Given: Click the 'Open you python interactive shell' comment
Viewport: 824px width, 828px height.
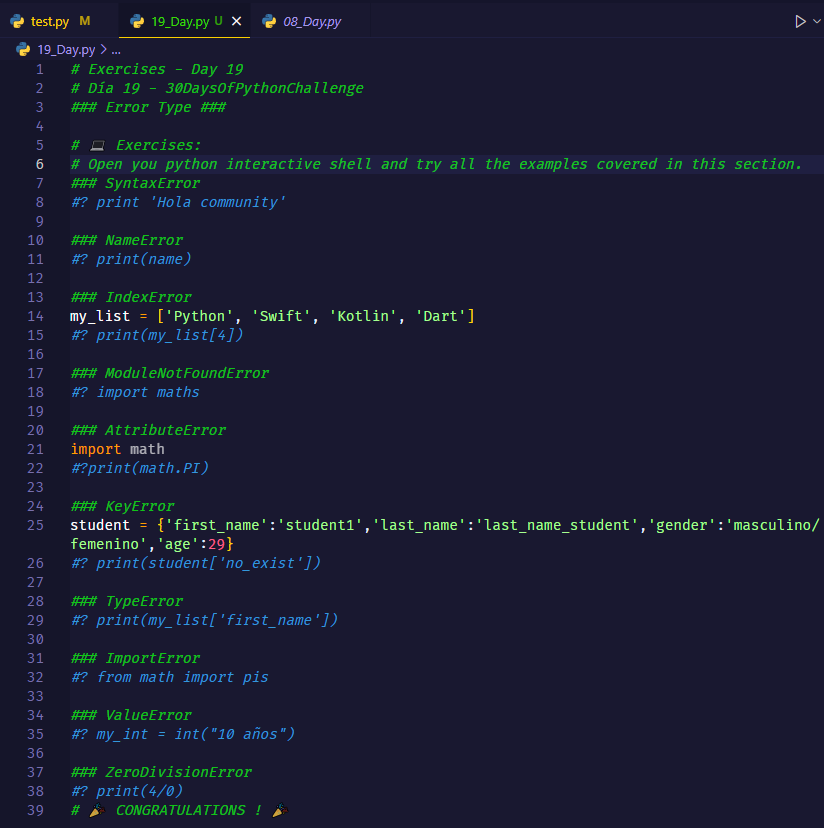Looking at the screenshot, I should point(436,164).
